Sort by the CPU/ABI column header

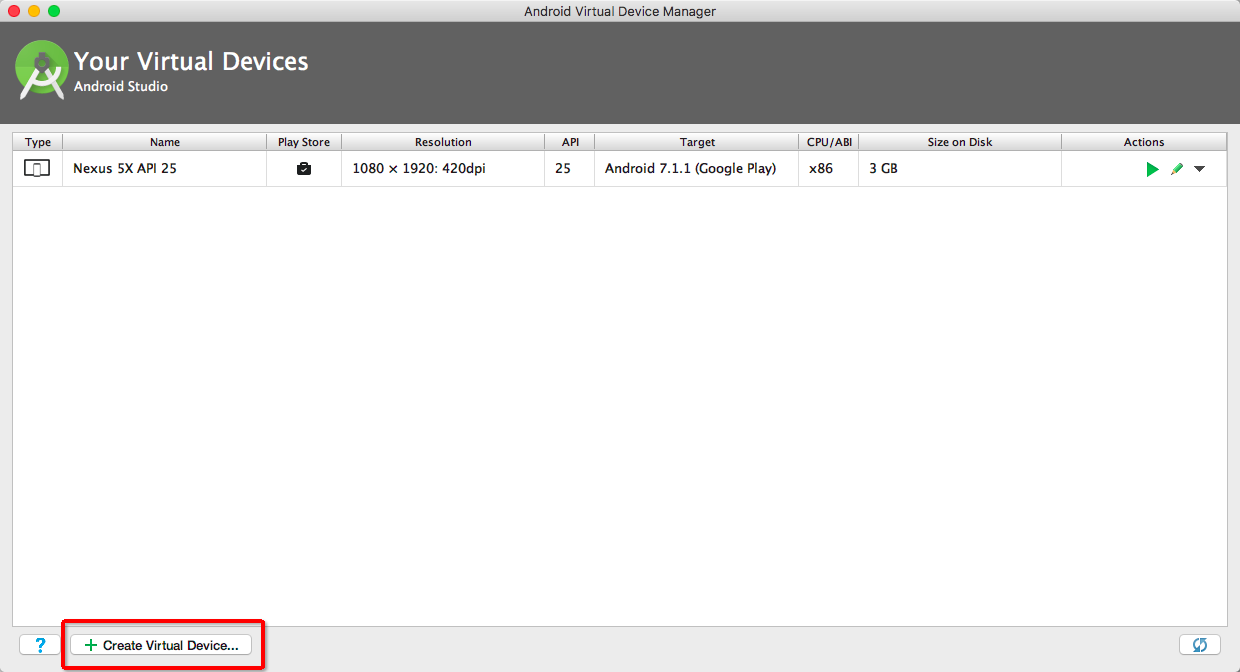coord(829,142)
